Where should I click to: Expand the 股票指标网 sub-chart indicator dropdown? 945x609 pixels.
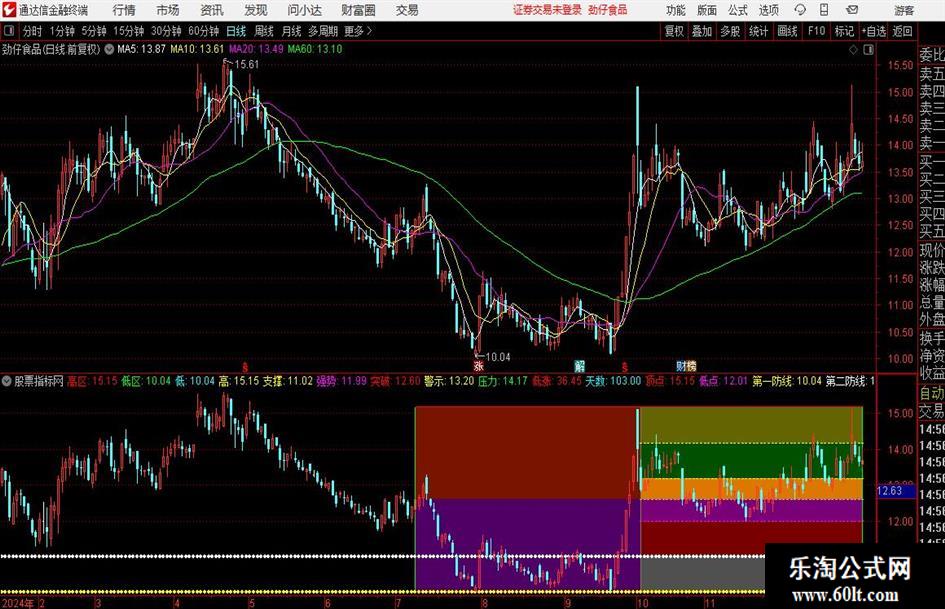pyautogui.click(x=7, y=381)
